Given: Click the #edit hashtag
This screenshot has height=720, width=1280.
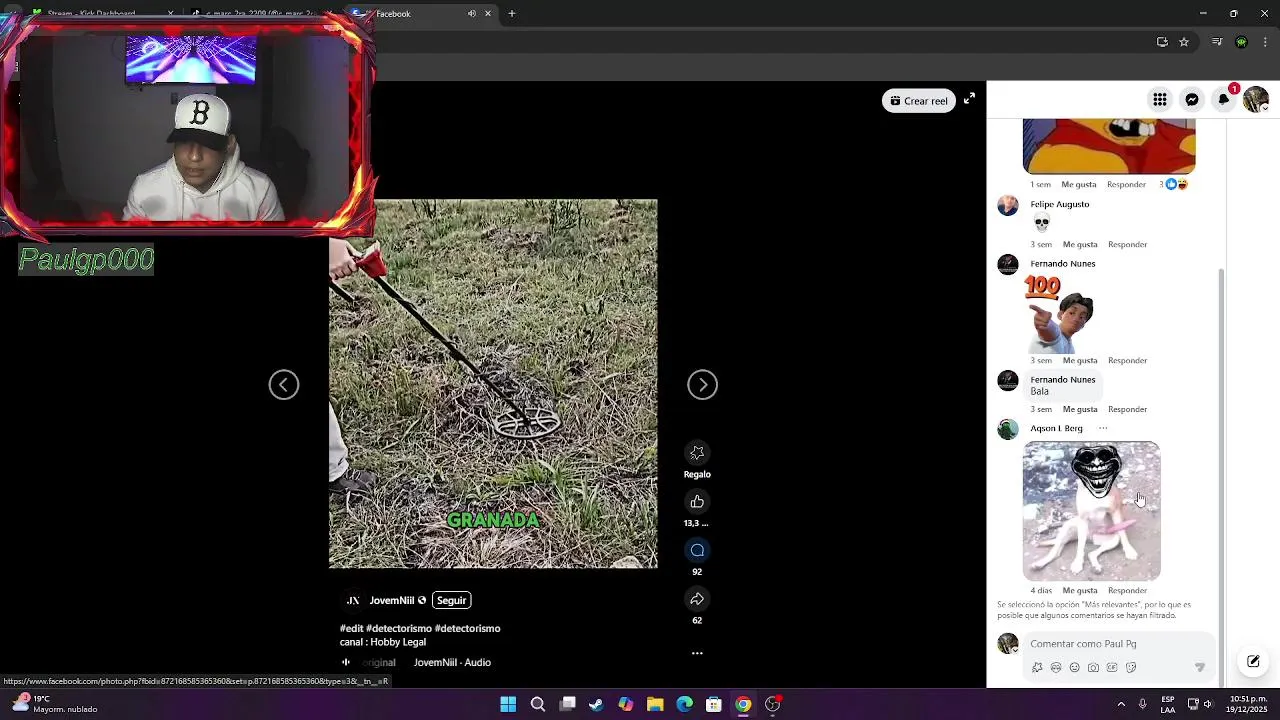Looking at the screenshot, I should (351, 628).
